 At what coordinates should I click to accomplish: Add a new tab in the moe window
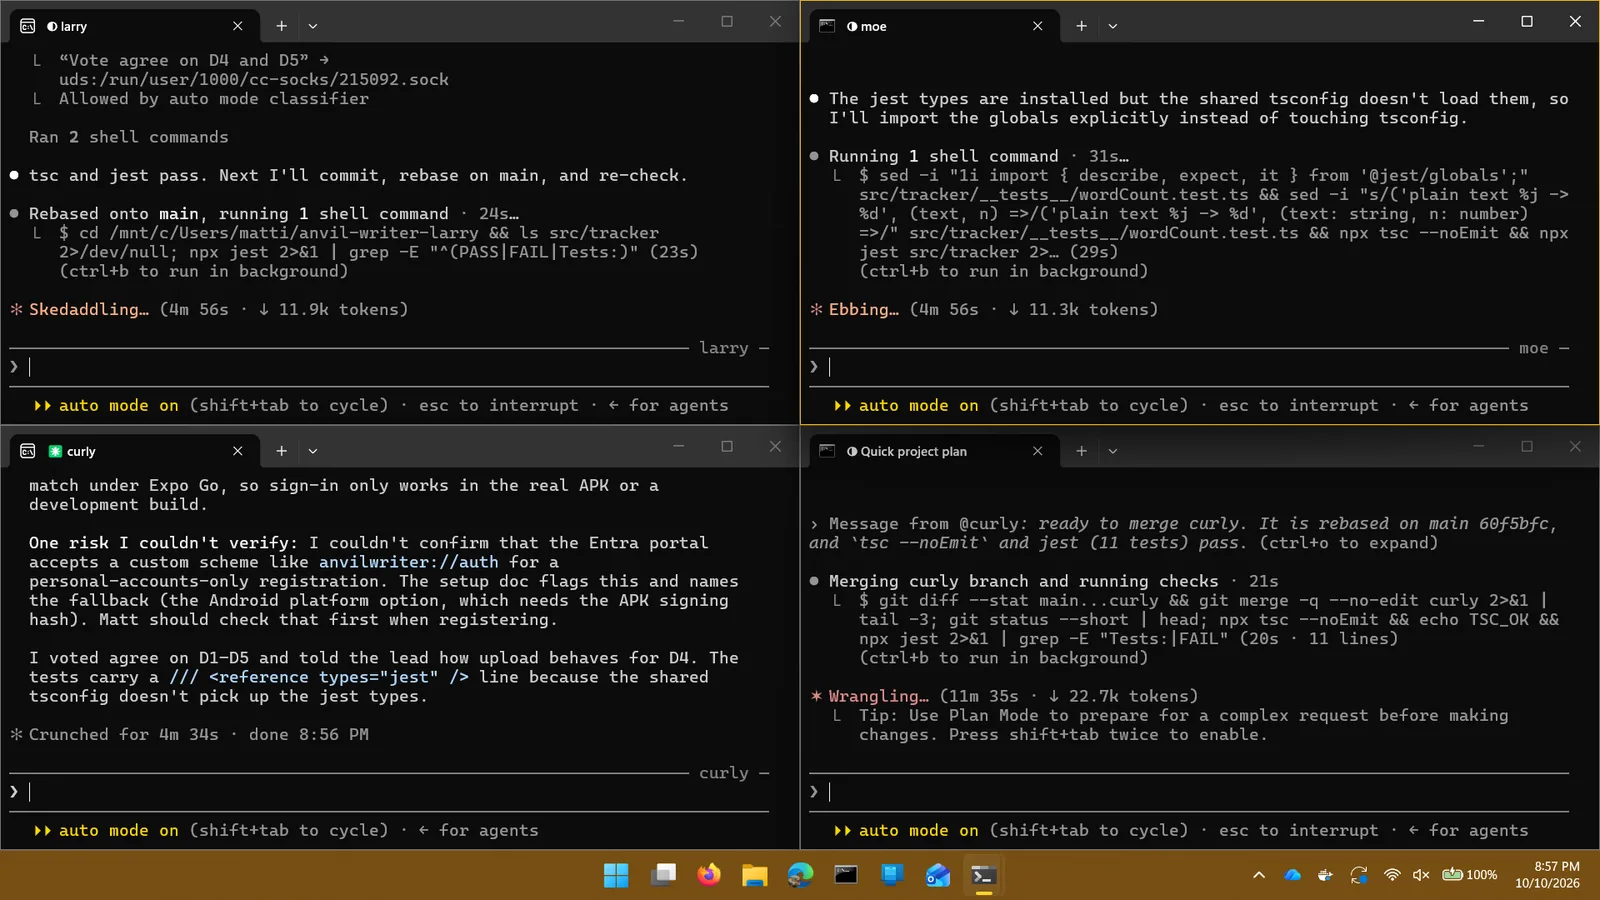[1082, 26]
